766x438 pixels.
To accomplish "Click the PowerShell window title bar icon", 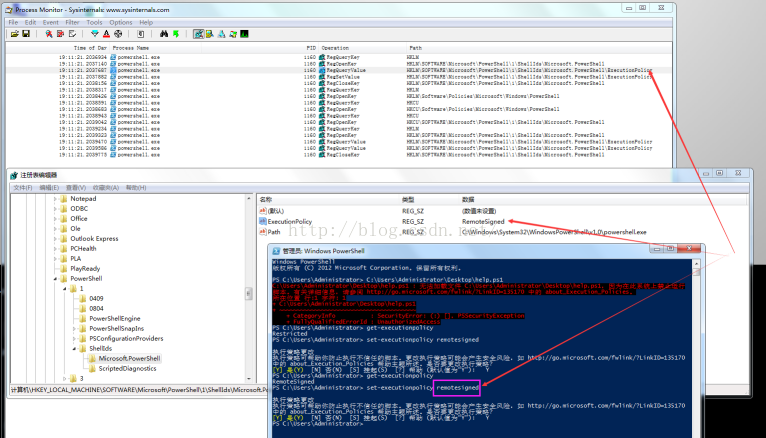I will coord(276,251).
